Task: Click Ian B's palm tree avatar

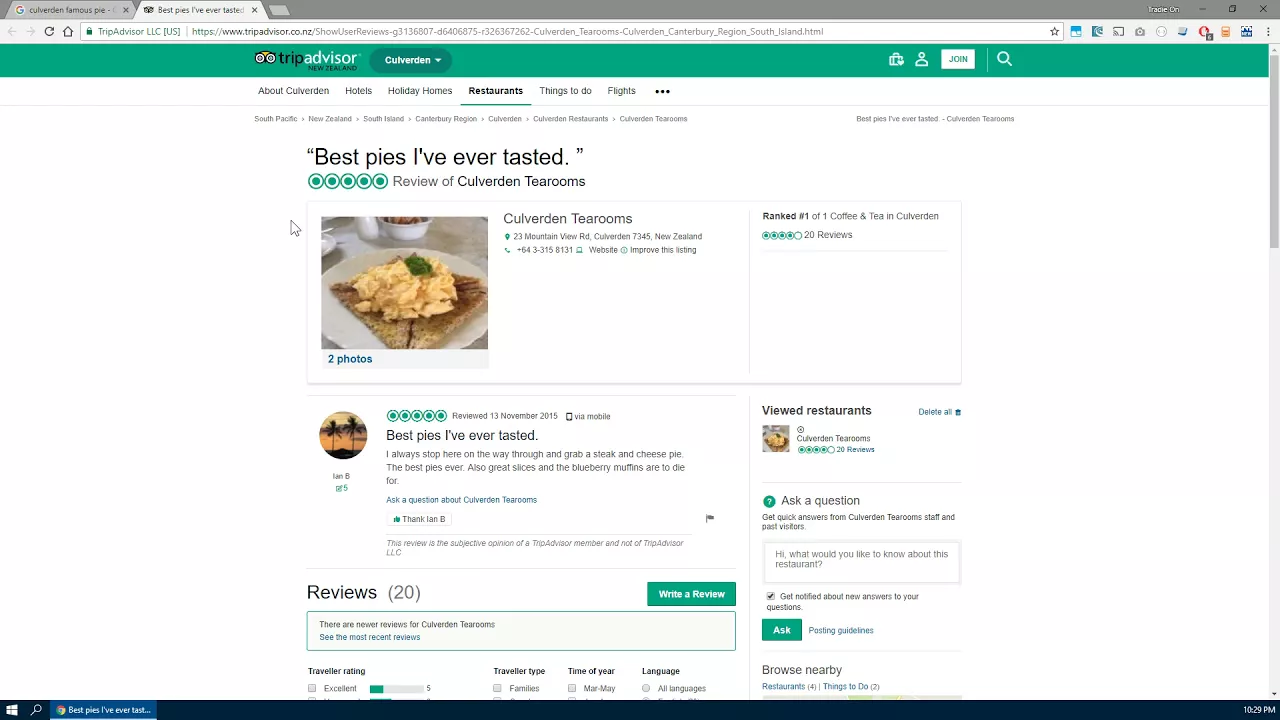Action: coord(343,435)
